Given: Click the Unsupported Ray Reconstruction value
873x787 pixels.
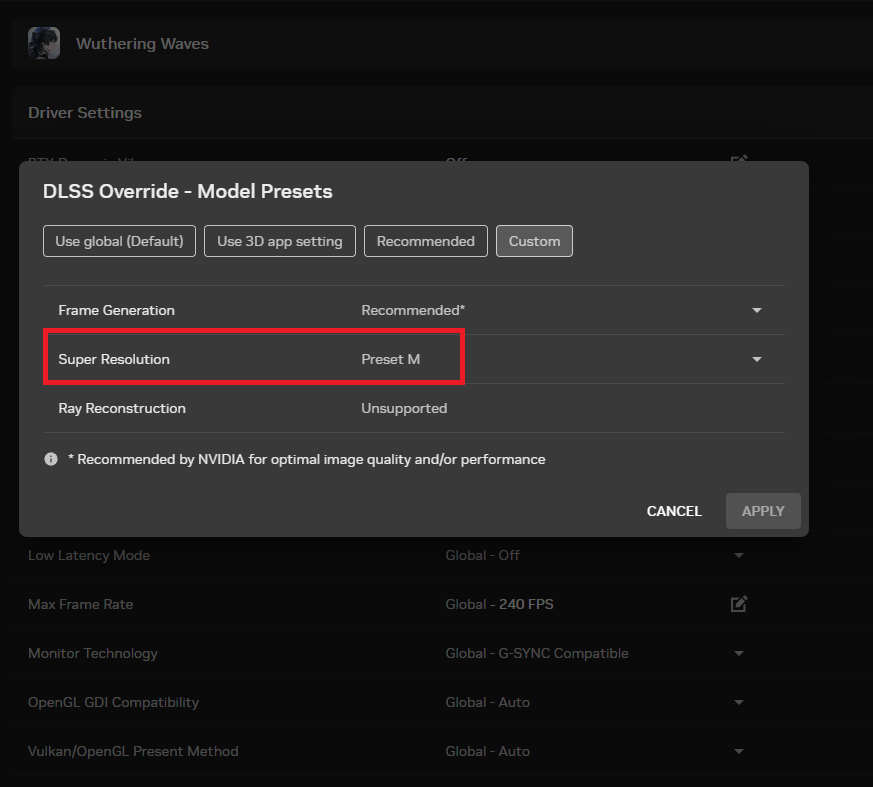Looking at the screenshot, I should [x=404, y=408].
